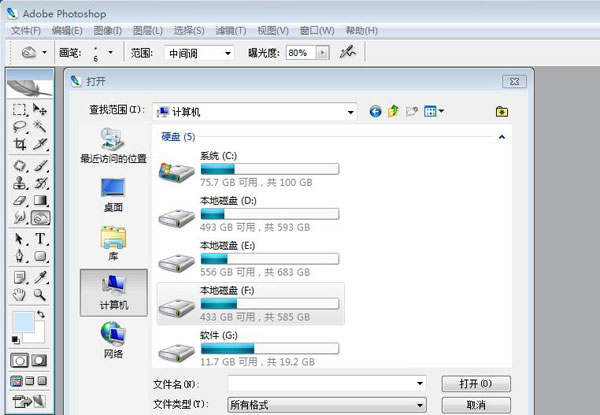Go up one folder level icon
Viewport: 600px width, 415px height.
point(394,112)
